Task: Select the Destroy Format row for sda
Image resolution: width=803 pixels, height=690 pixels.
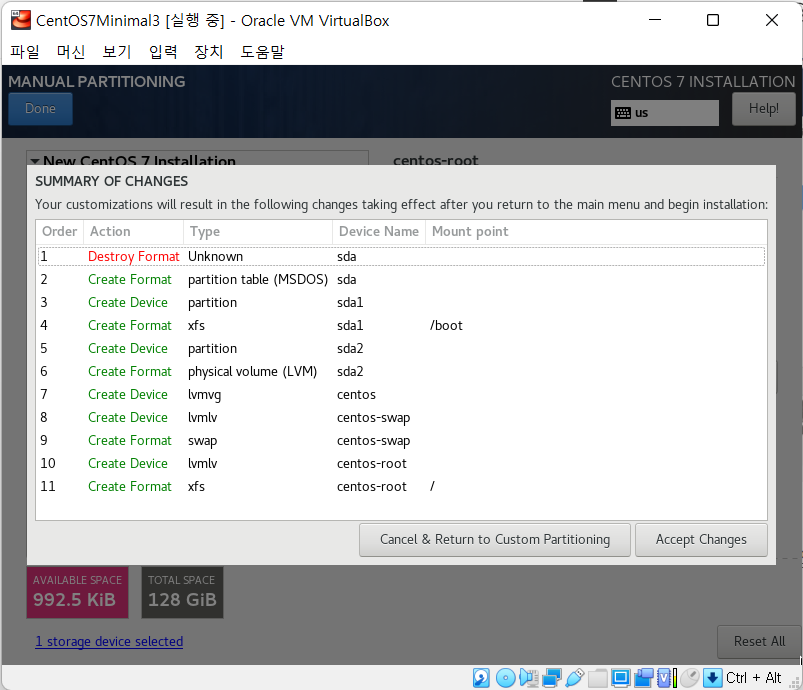Action: pos(402,256)
